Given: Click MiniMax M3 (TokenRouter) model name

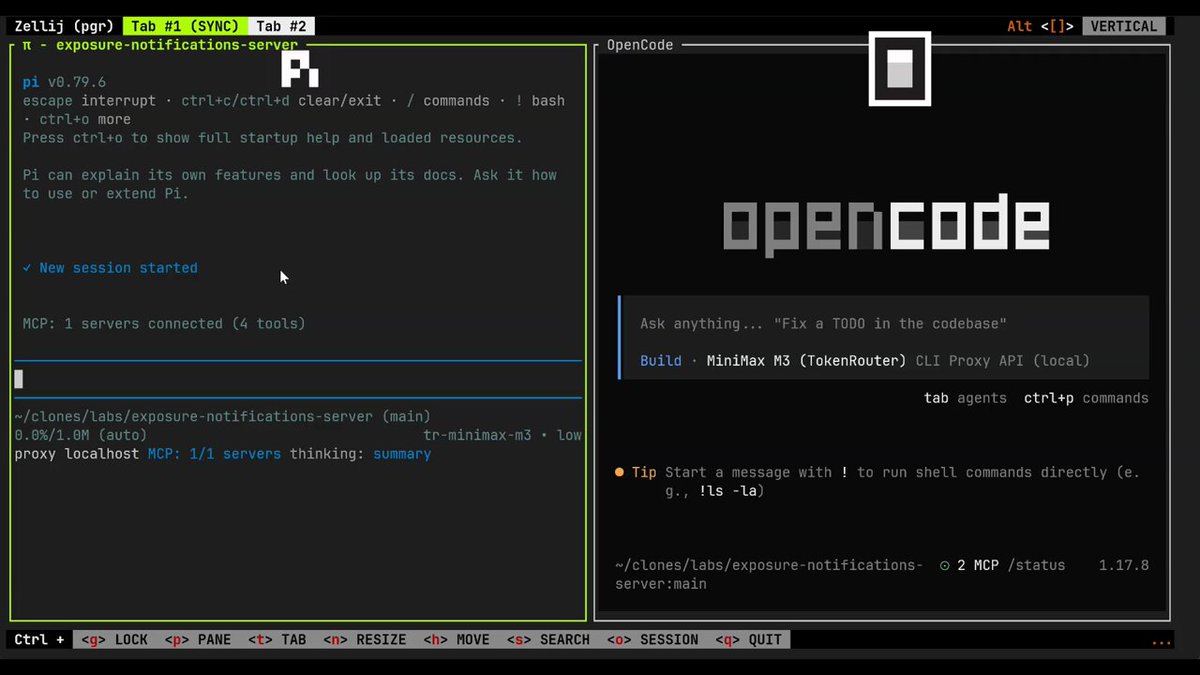Looking at the screenshot, I should (807, 361).
